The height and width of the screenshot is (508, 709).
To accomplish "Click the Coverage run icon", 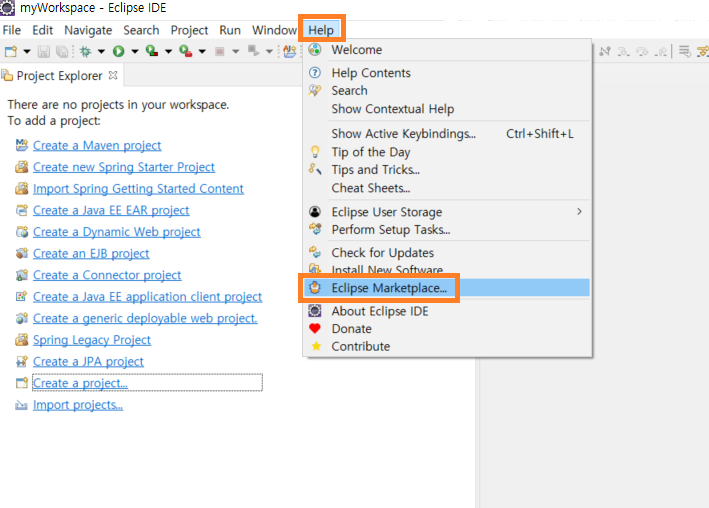I will click(x=152, y=52).
